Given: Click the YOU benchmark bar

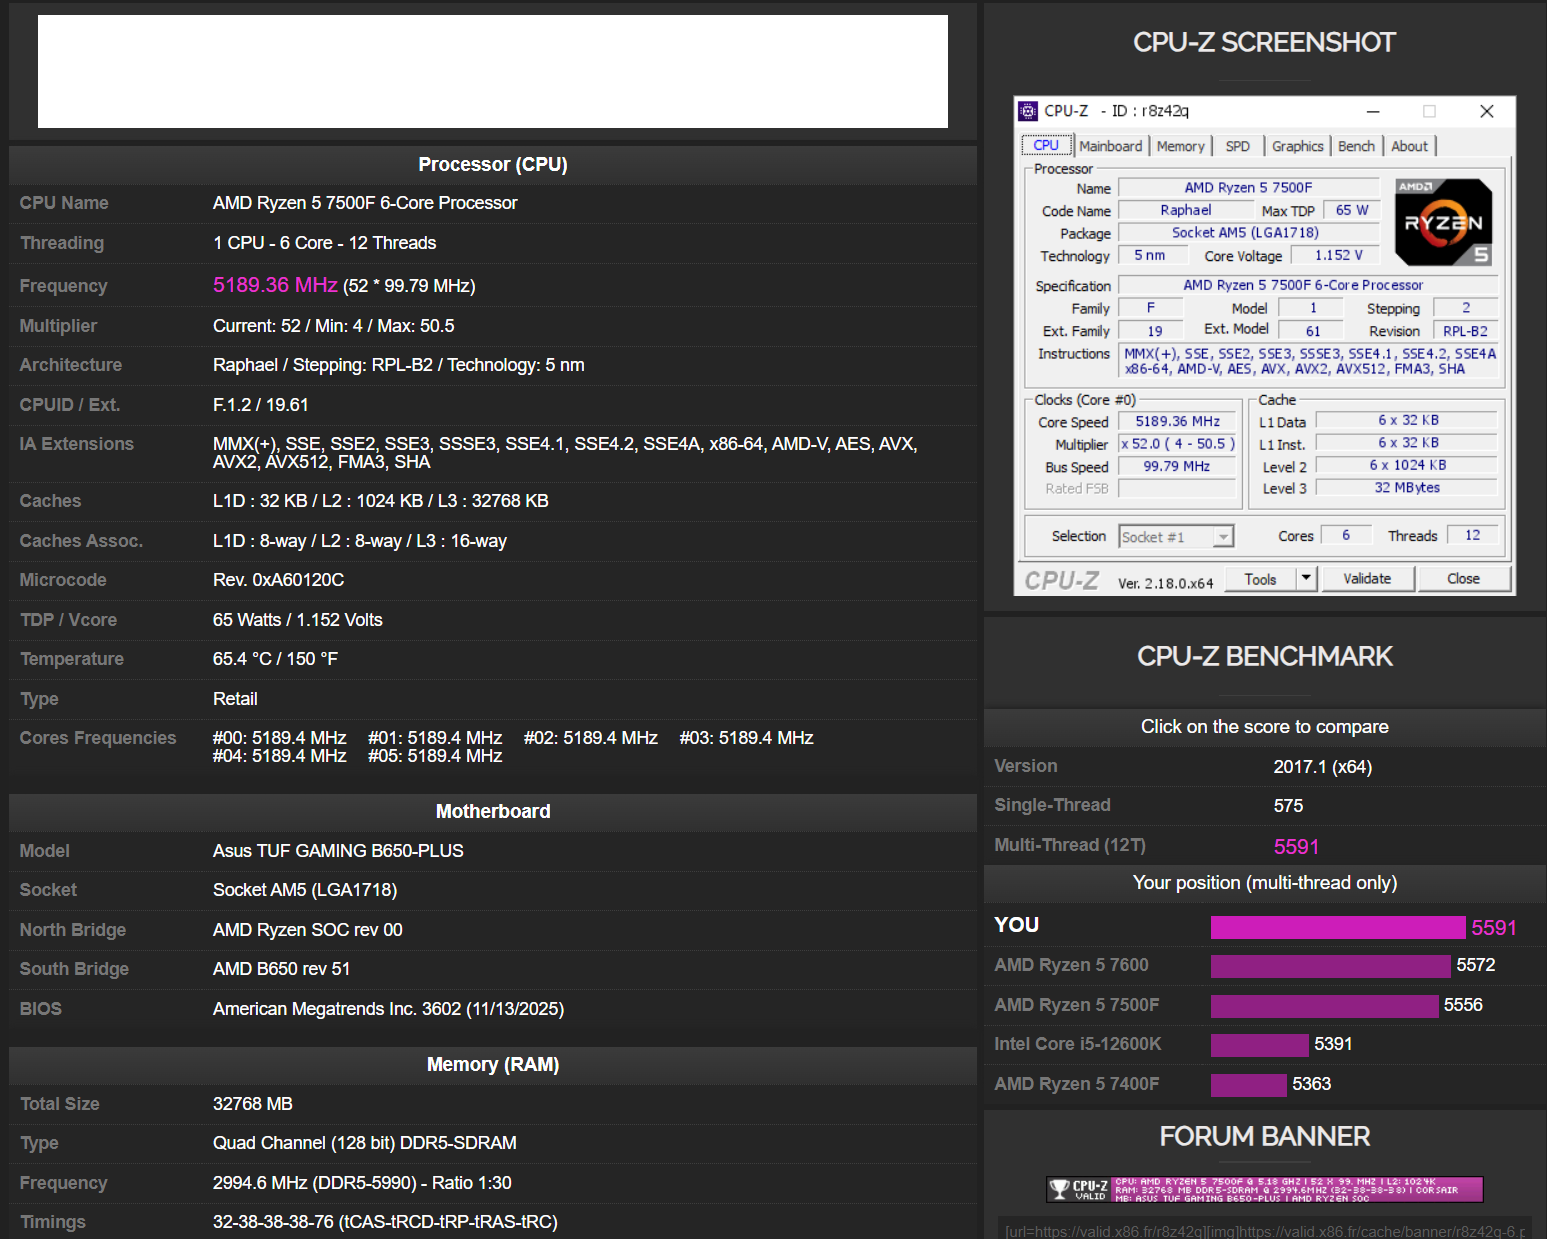Looking at the screenshot, I should point(1338,927).
